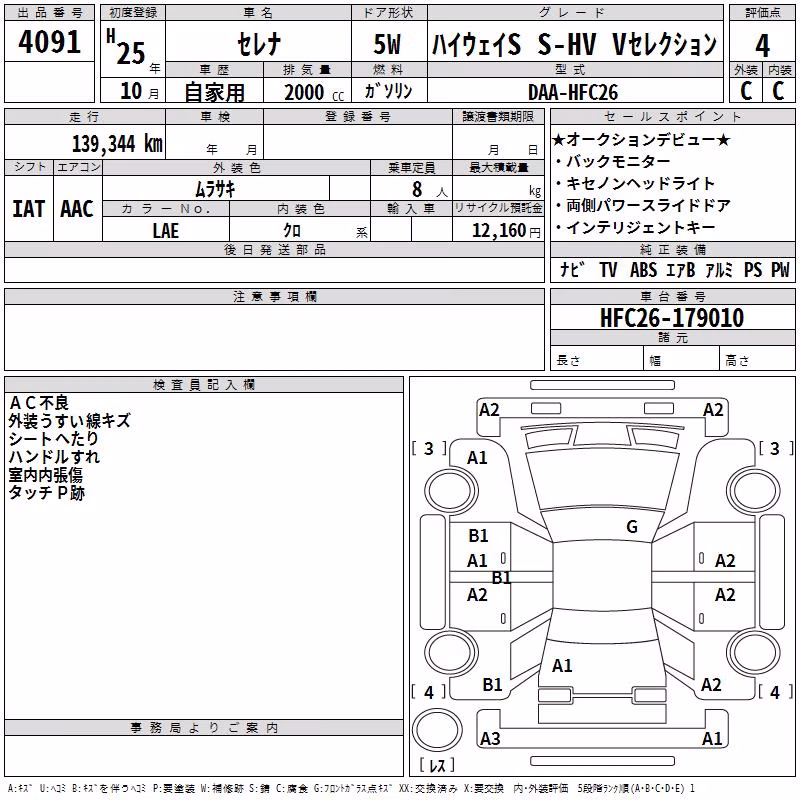Select the mileage 139,344 km
The image size is (800, 800).
(117, 143)
